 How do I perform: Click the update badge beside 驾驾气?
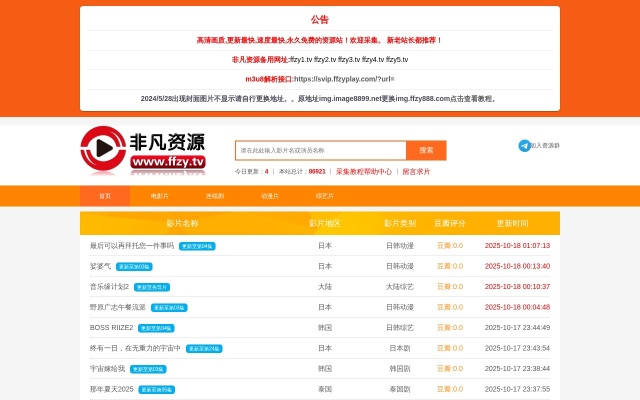tap(134, 267)
